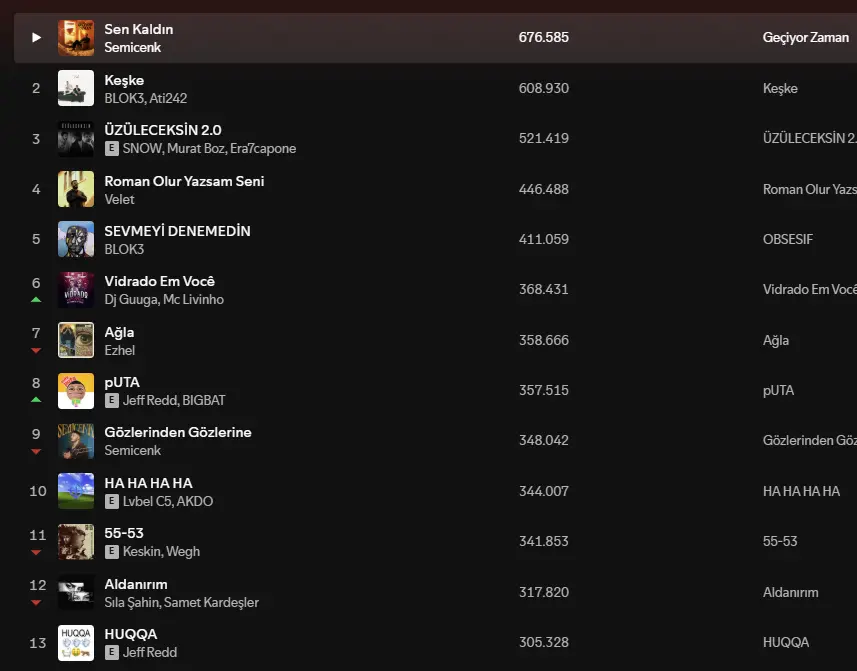
Task: Open song title ÜZÜLECEKSİN 2.0
Action: tap(163, 130)
